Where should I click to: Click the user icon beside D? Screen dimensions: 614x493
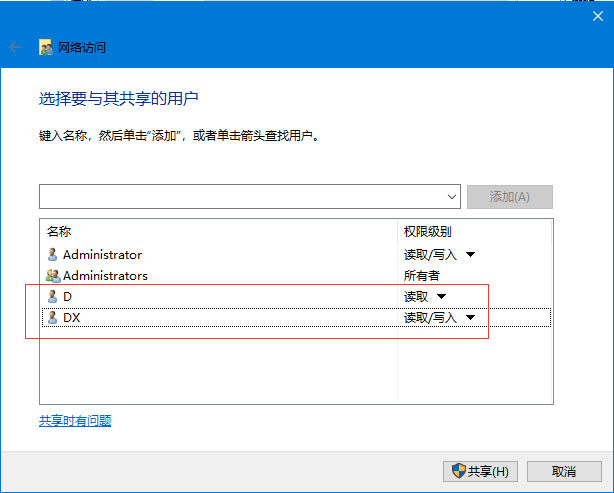(53, 297)
